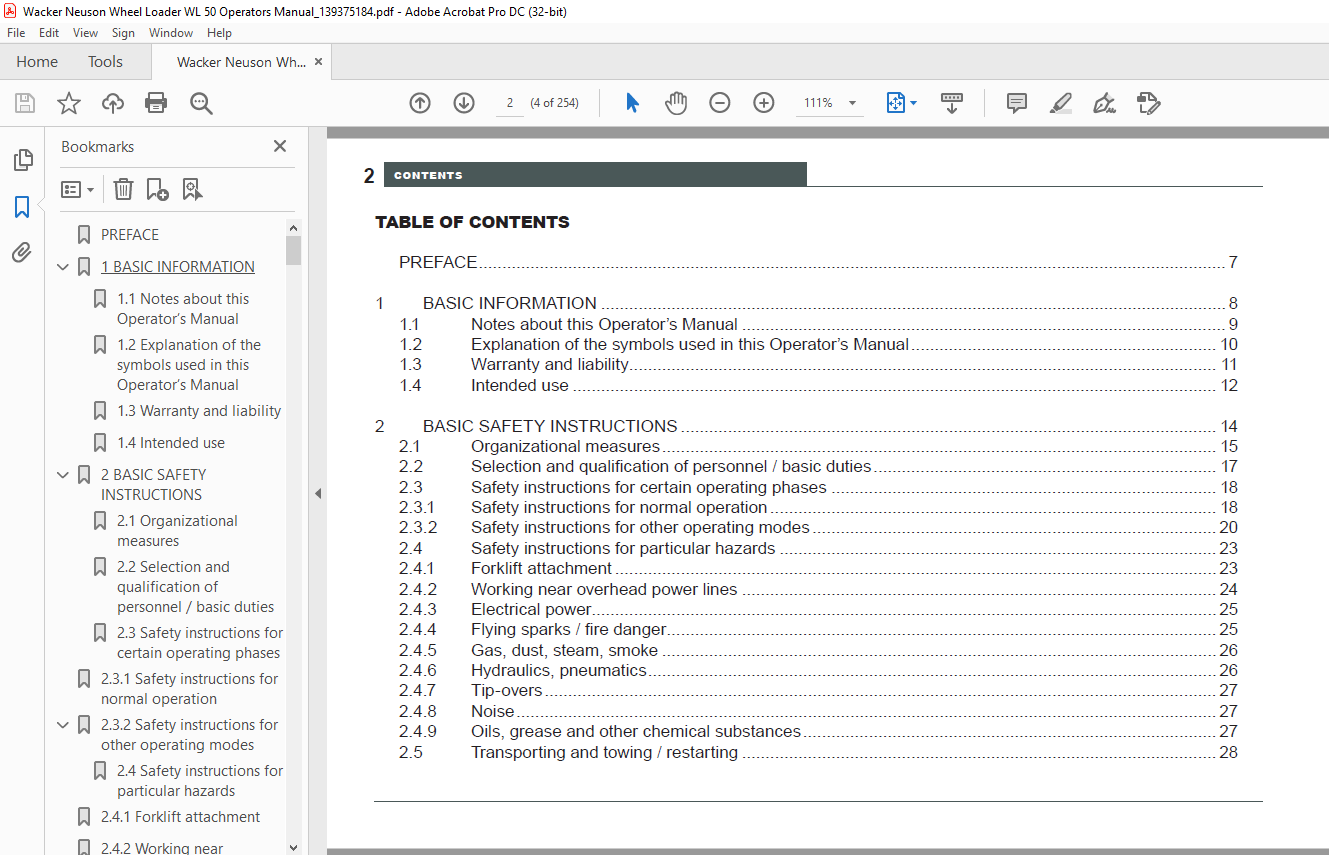
Task: Open the zoom percentage dropdown
Action: pyautogui.click(x=853, y=103)
